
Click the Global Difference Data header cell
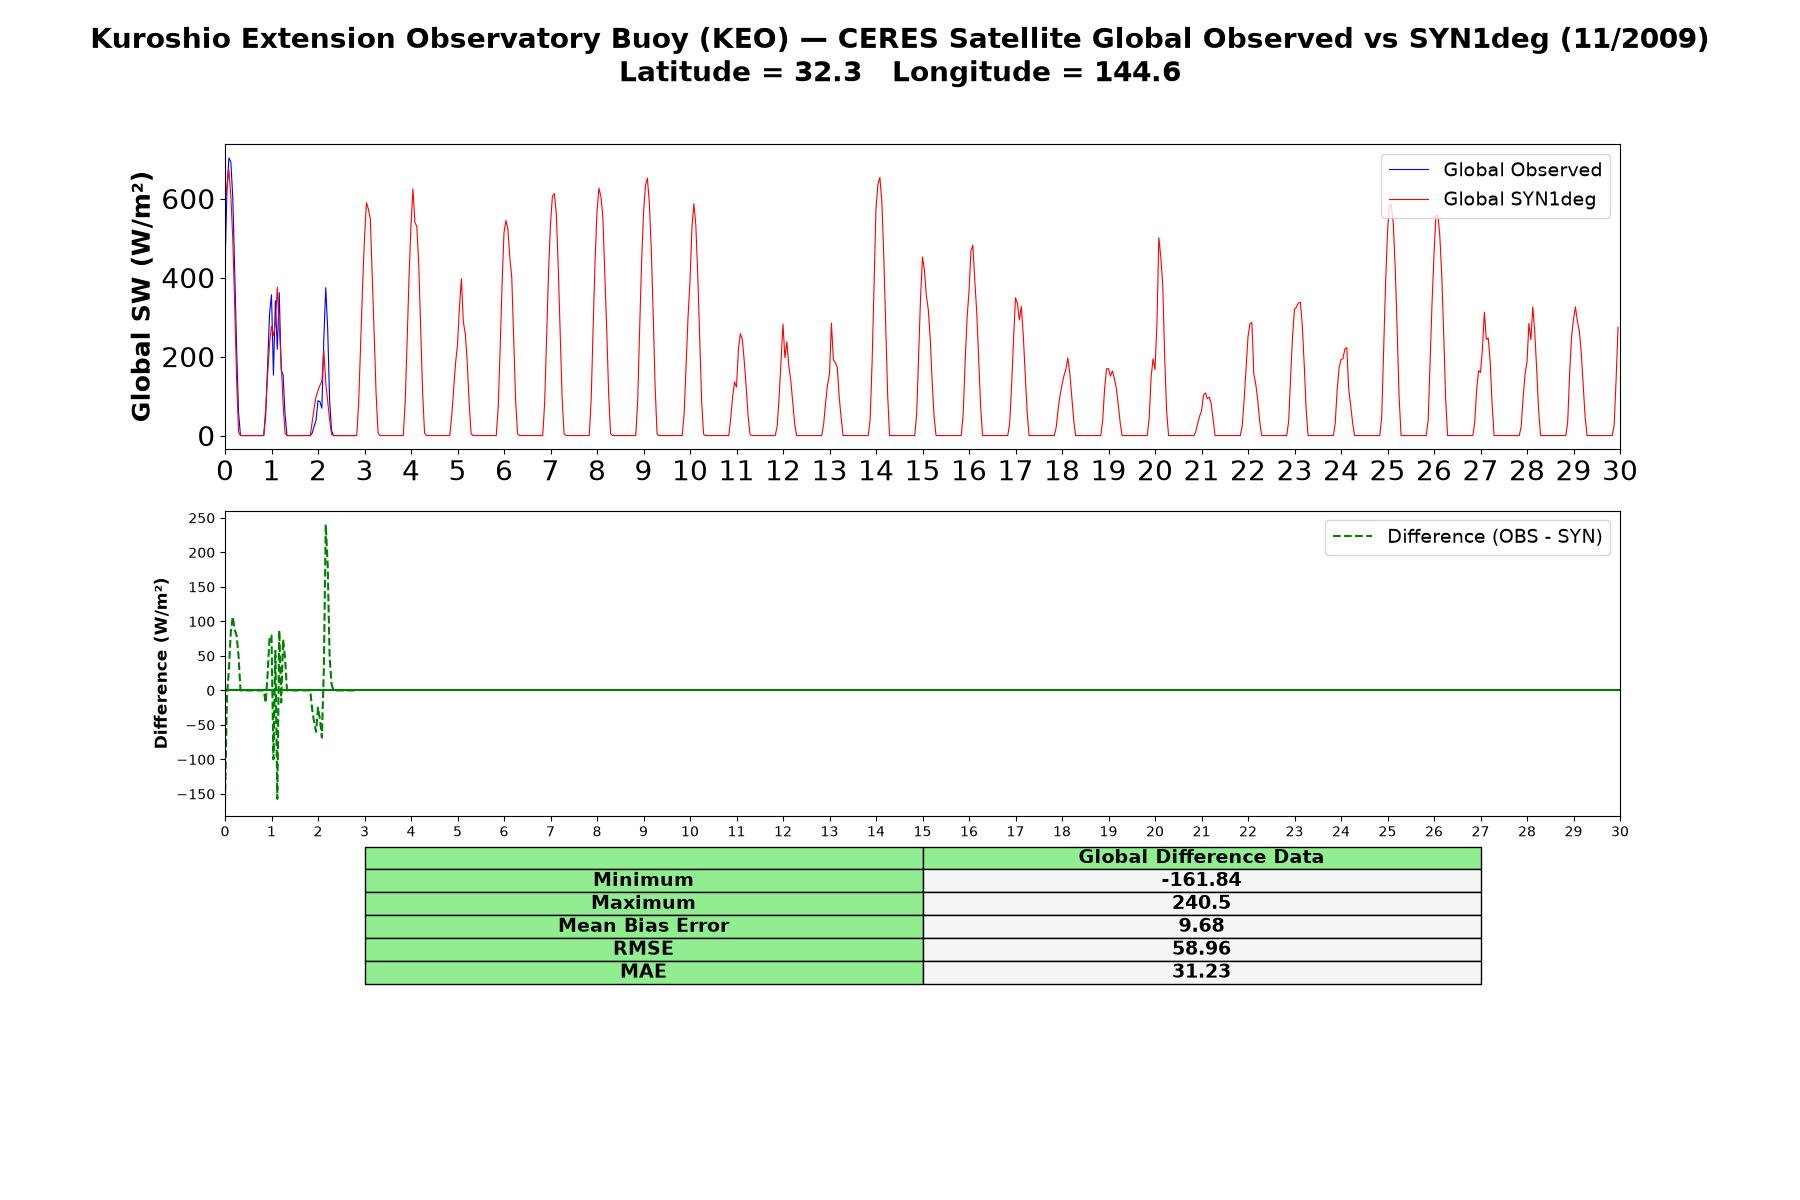pyautogui.click(x=1202, y=857)
